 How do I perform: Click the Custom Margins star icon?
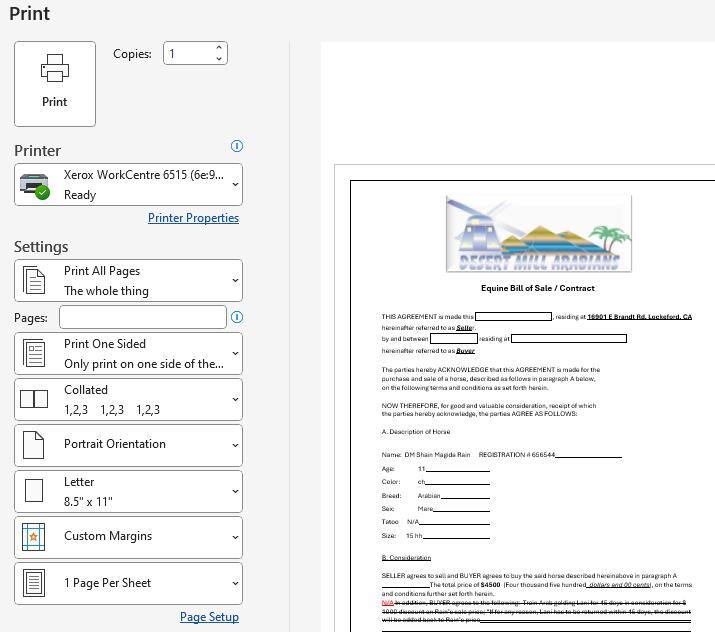pos(34,537)
